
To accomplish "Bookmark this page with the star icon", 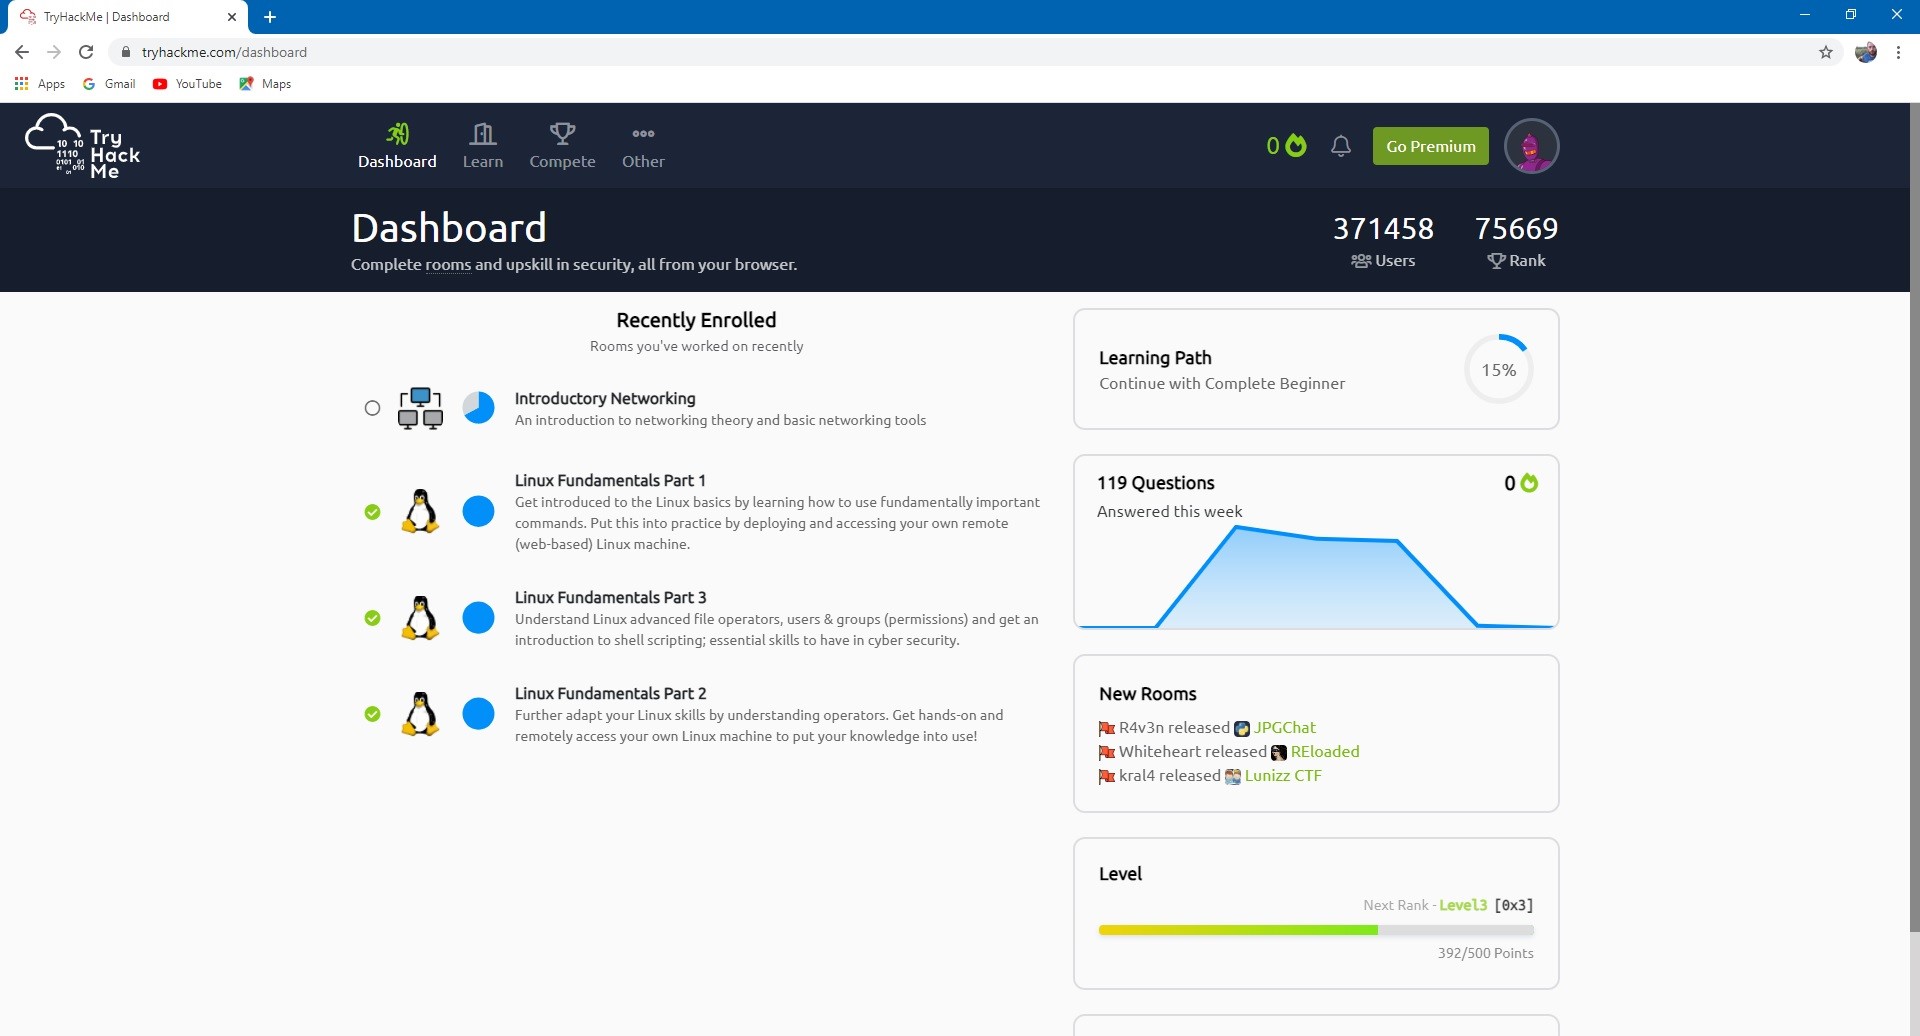I will tap(1825, 52).
